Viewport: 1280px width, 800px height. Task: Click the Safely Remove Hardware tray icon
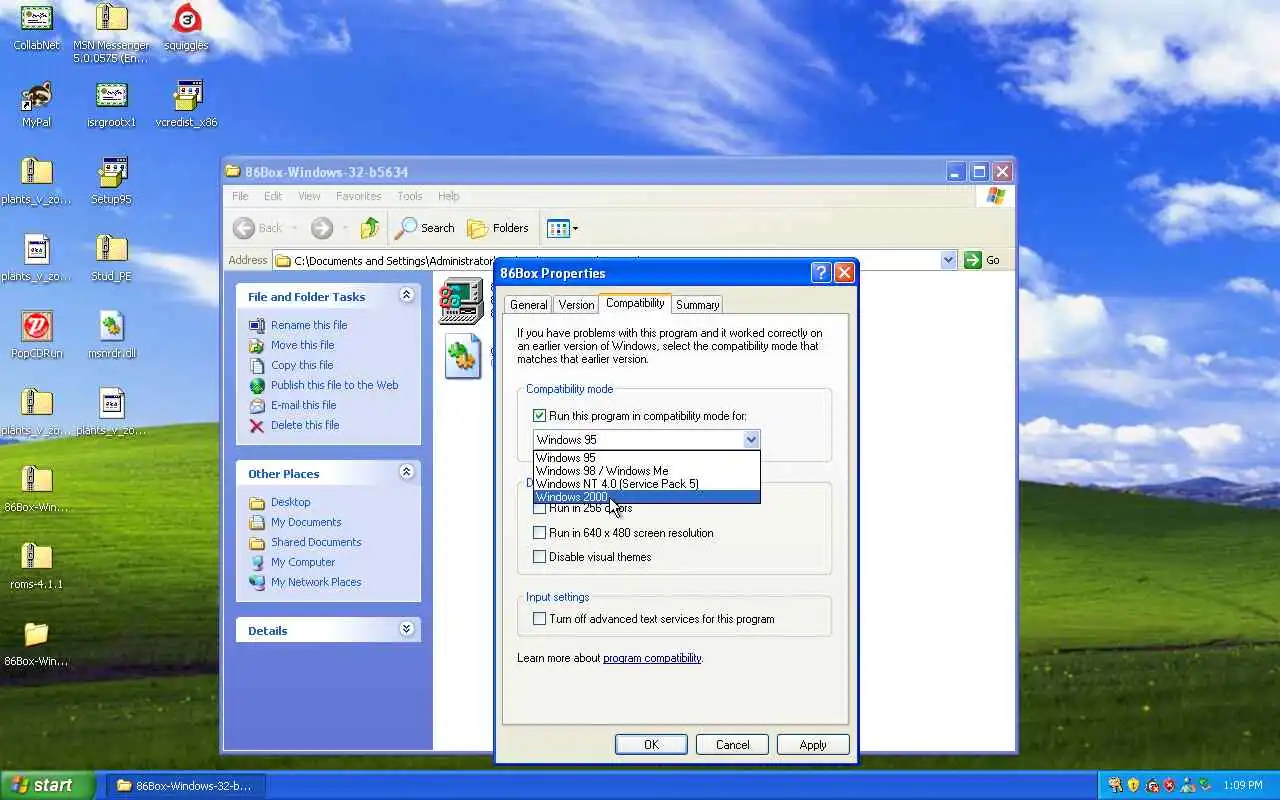click(1205, 785)
